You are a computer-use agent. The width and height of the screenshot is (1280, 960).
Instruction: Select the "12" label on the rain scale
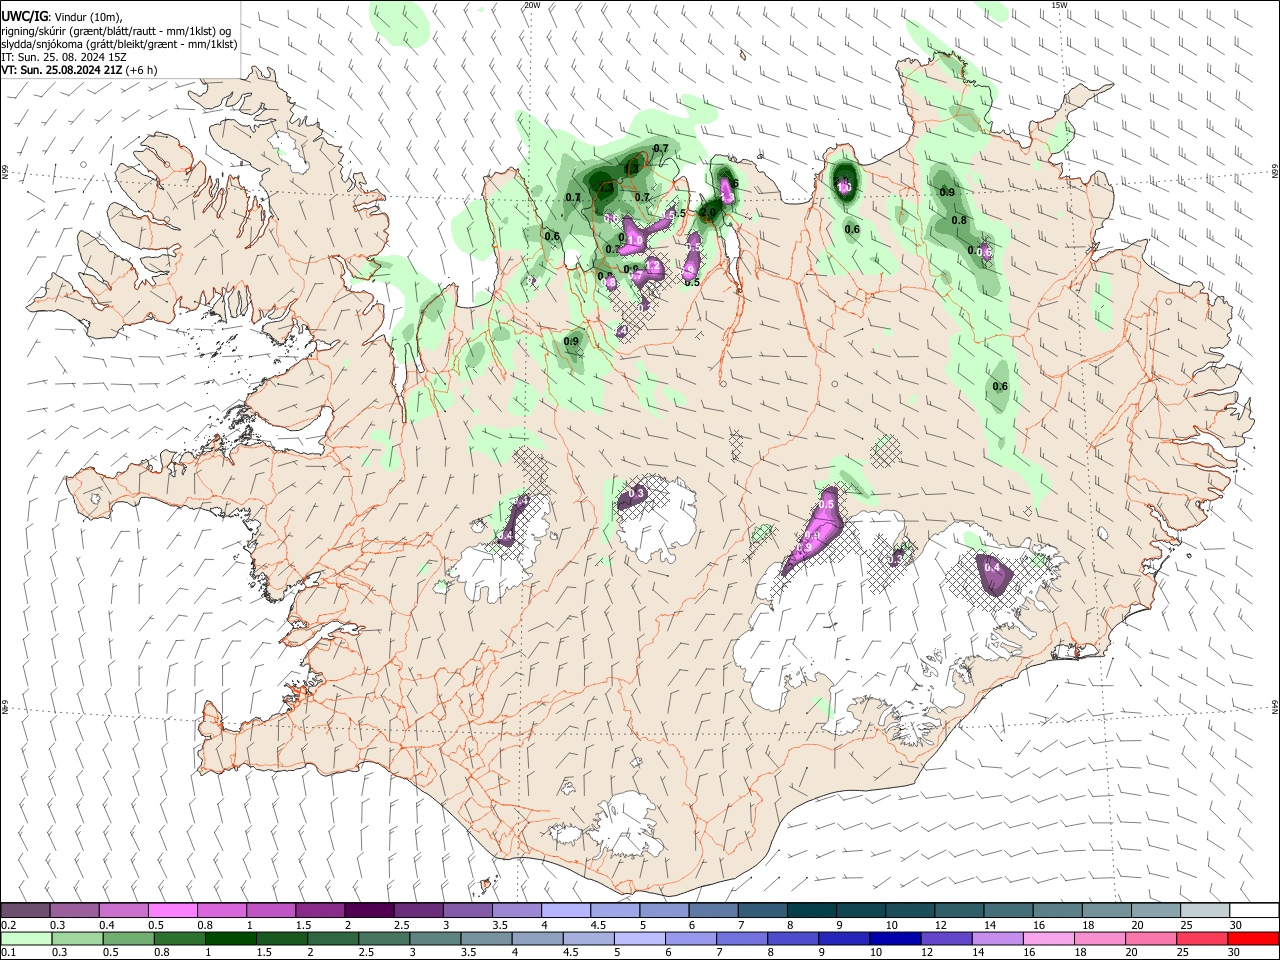927,953
